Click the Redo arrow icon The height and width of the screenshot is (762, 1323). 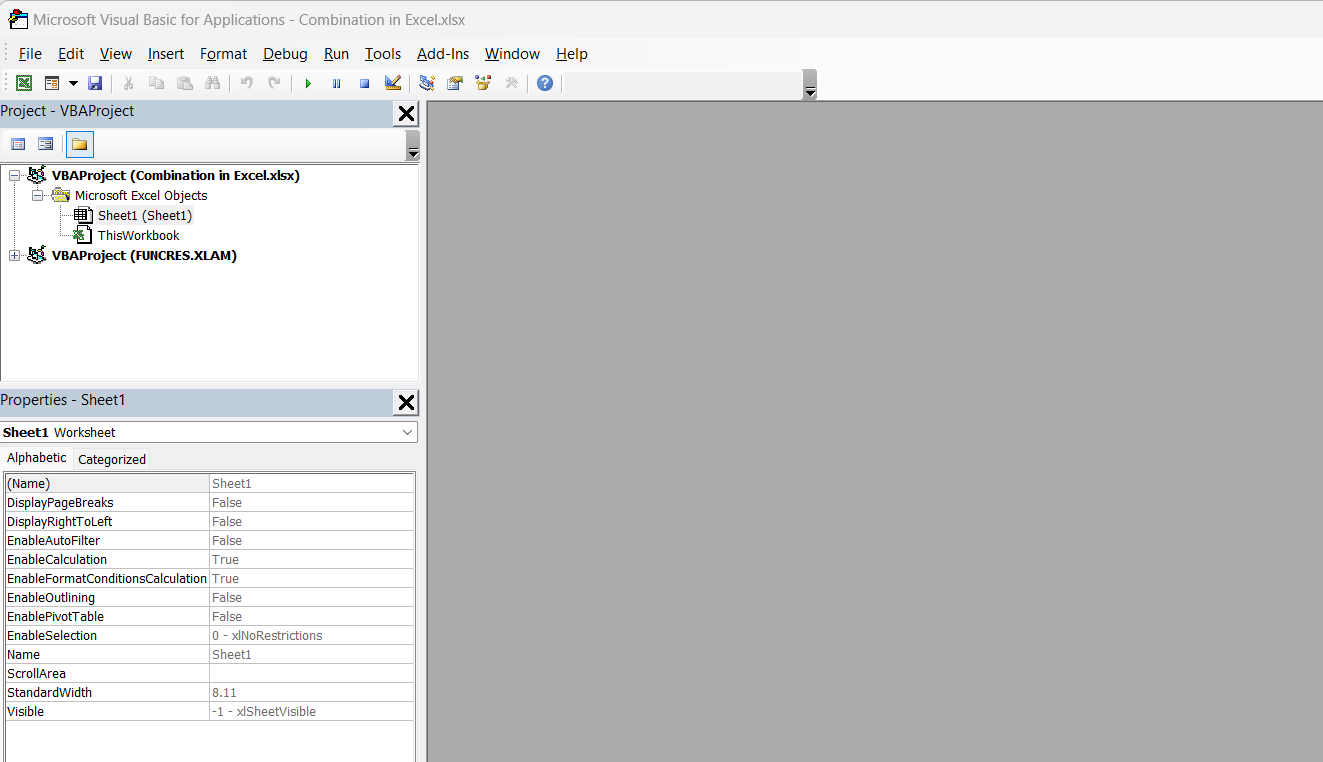tap(274, 83)
